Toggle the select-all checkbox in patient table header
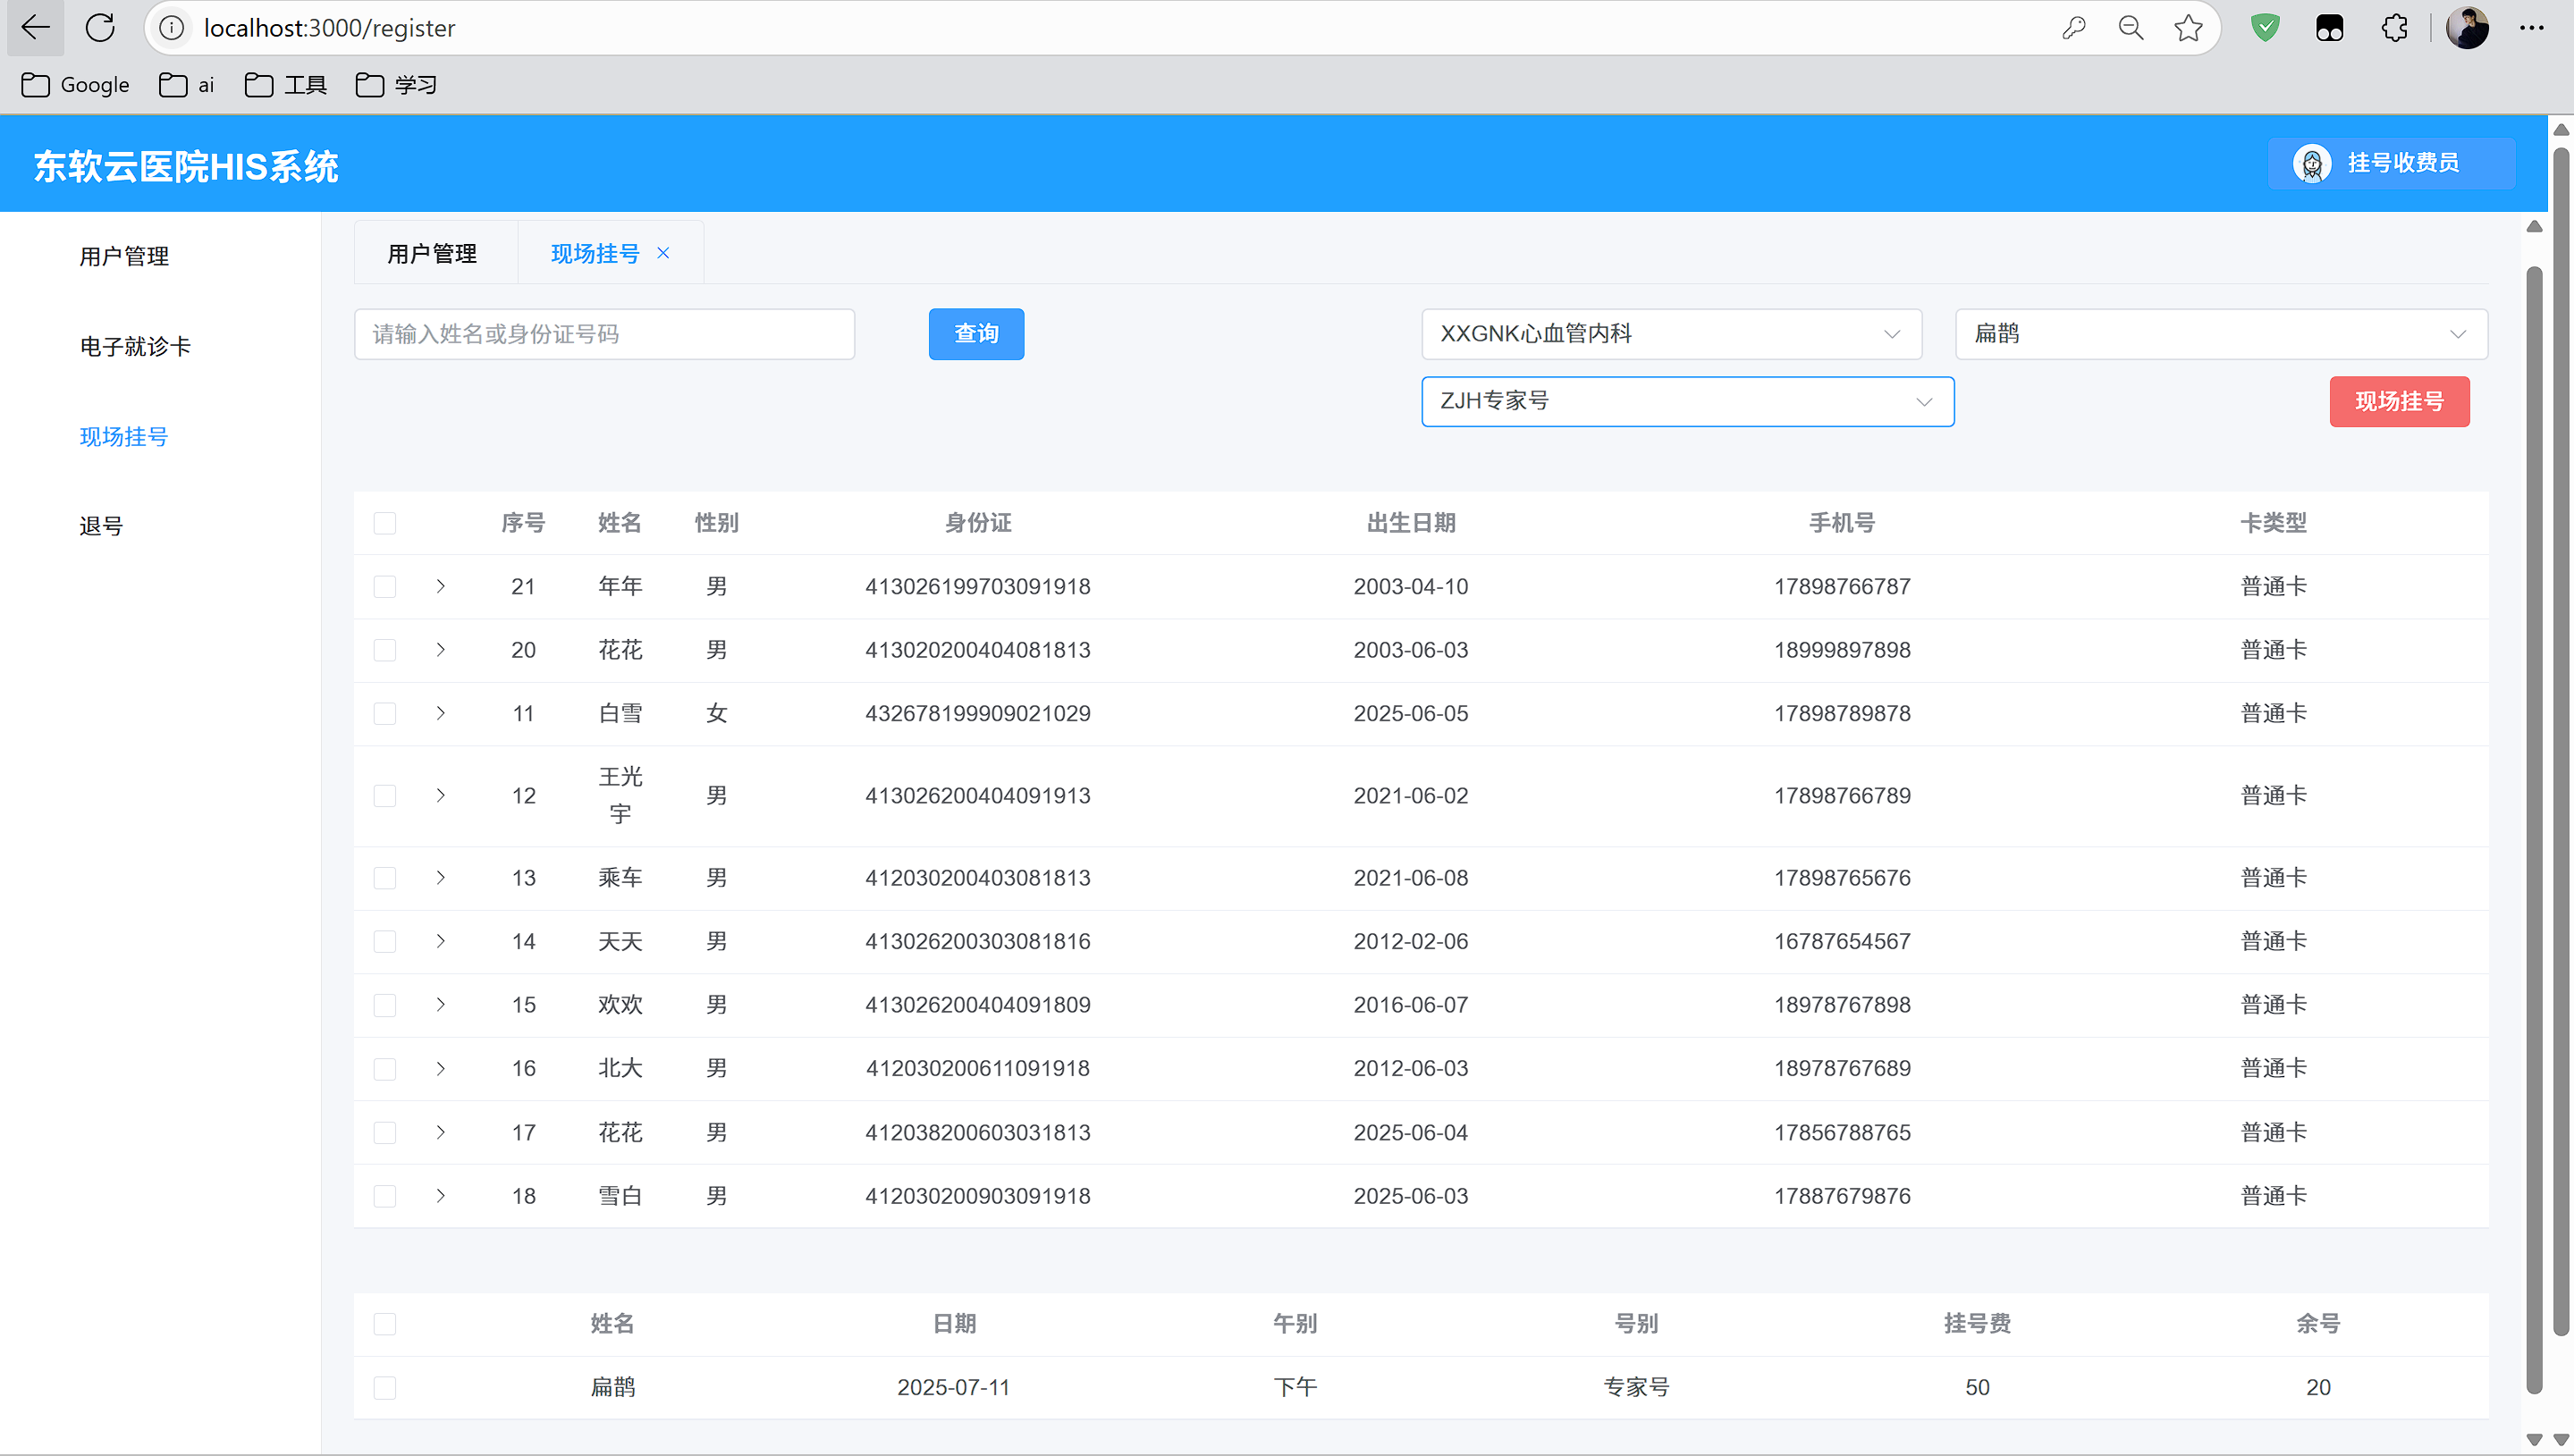Image resolution: width=2574 pixels, height=1456 pixels. (385, 523)
